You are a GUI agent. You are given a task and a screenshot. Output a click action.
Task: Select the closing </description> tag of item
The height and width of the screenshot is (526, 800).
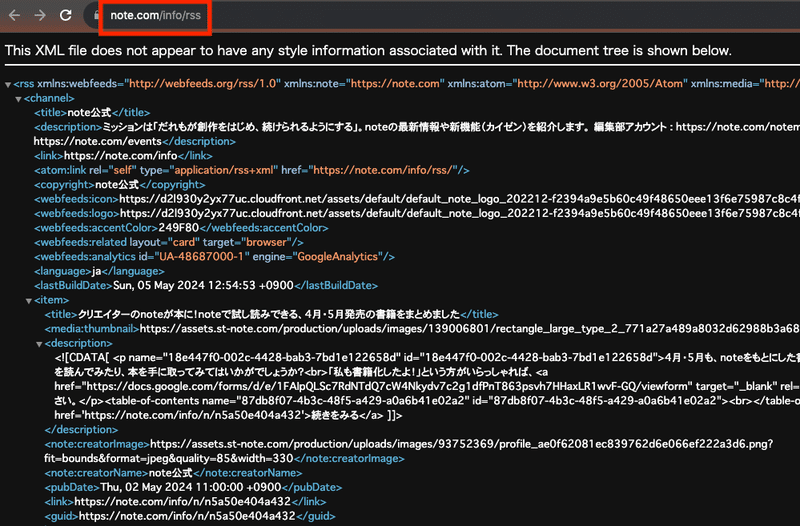point(81,430)
